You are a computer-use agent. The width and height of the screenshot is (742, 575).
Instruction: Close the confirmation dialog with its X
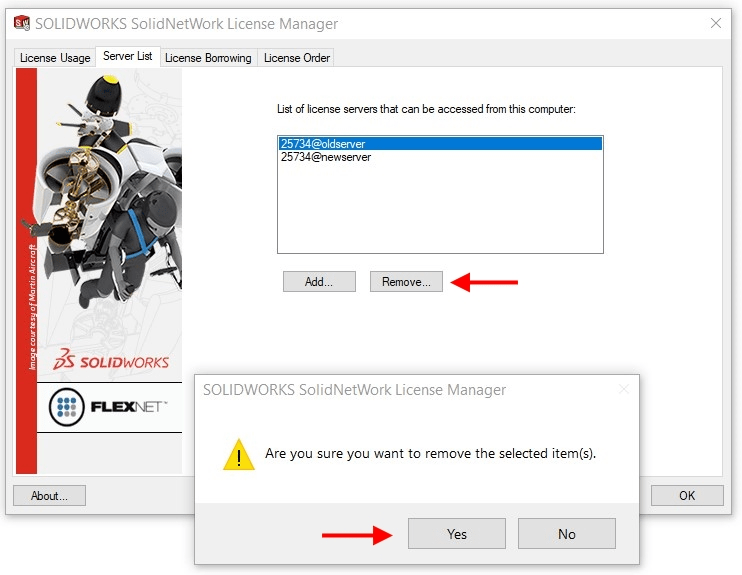tap(624, 389)
